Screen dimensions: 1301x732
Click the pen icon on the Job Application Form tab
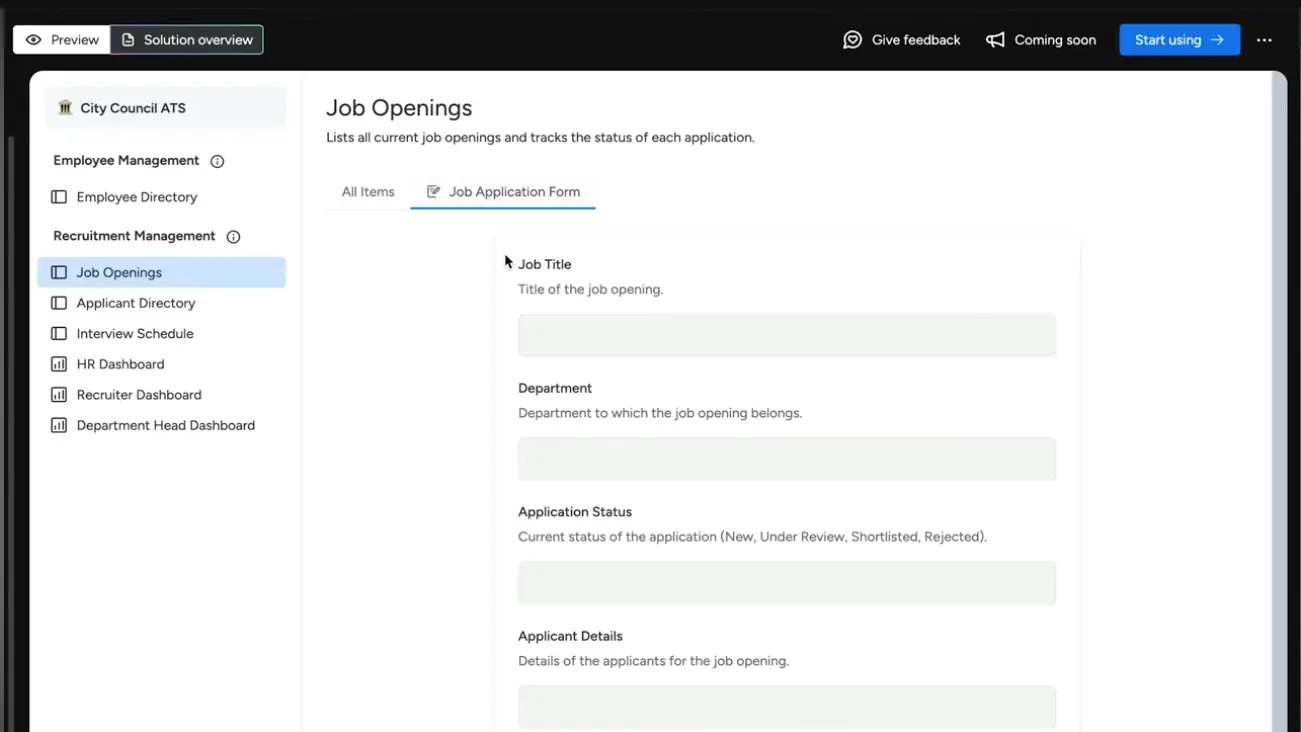pyautogui.click(x=433, y=191)
